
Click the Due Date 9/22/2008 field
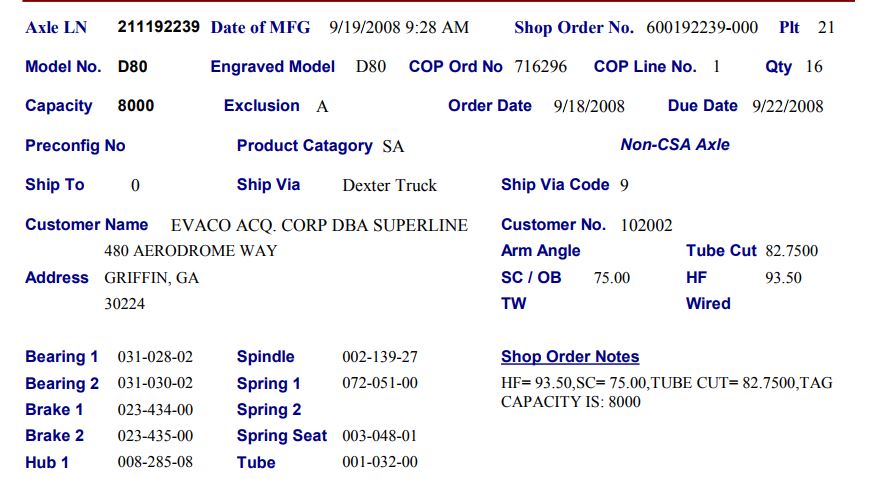pyautogui.click(x=788, y=106)
